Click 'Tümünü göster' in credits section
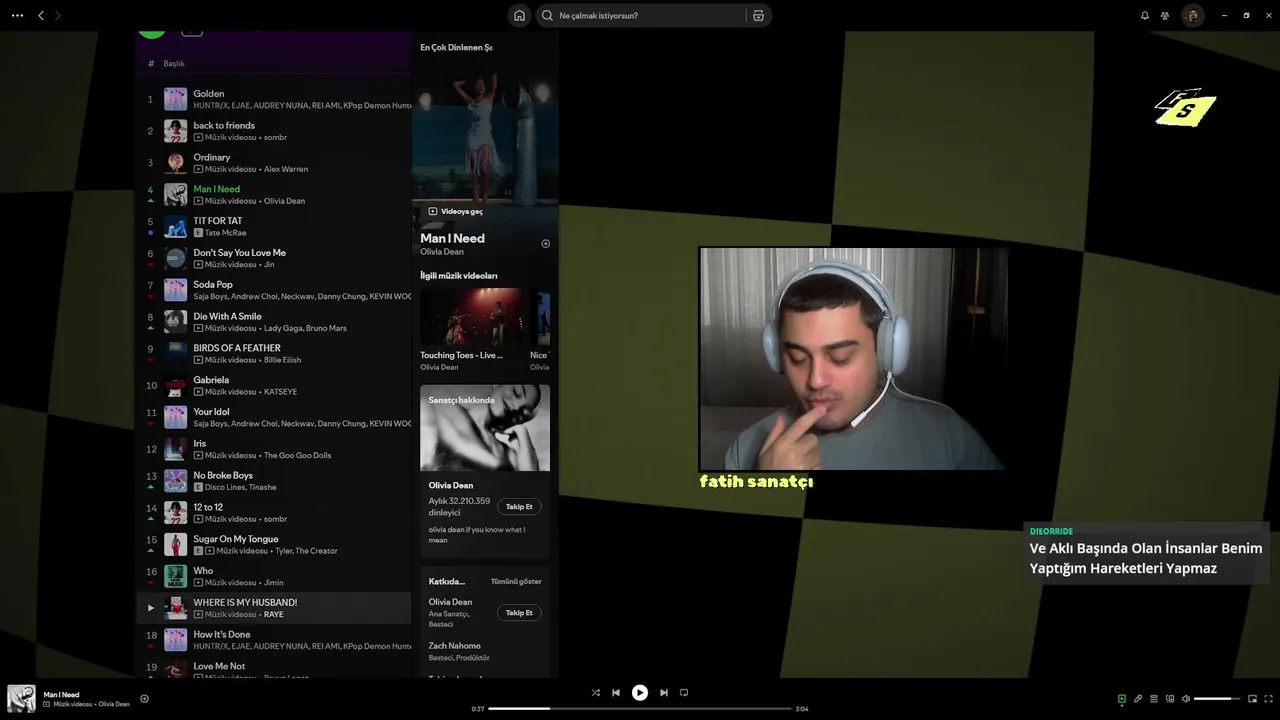 [x=516, y=581]
